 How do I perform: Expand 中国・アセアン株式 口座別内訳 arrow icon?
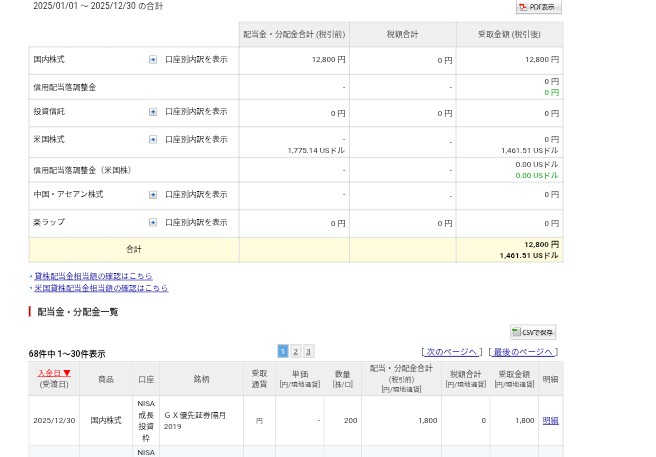[x=153, y=195]
